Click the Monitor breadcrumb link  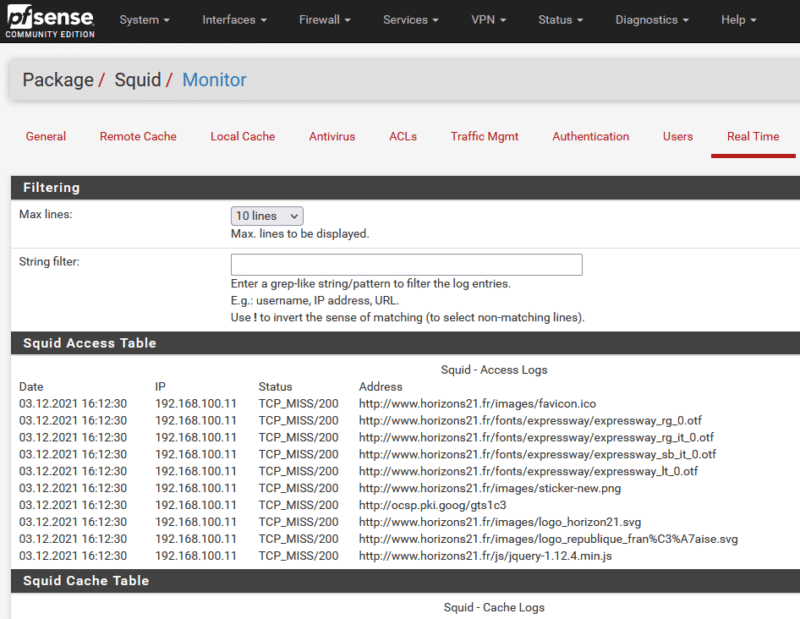click(214, 80)
